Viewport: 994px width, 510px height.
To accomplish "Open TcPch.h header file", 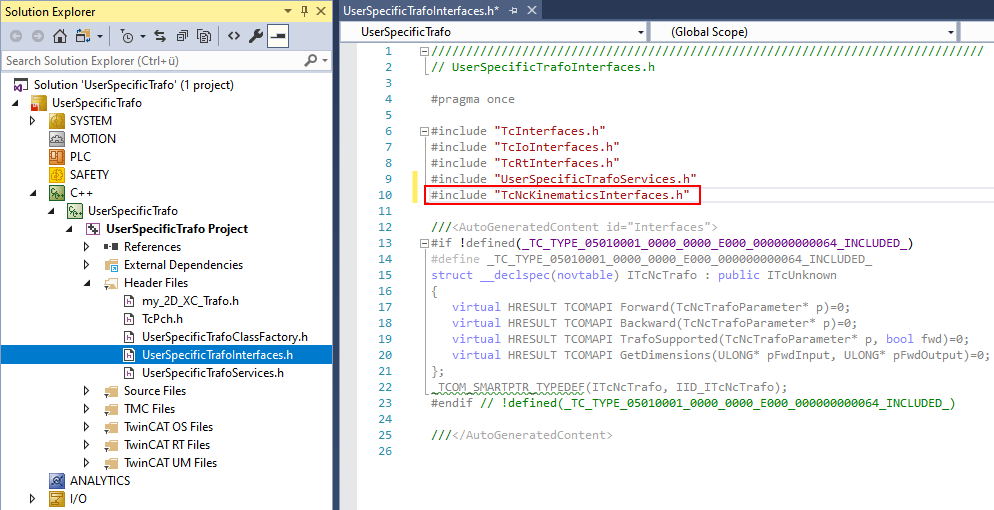I will coord(162,319).
